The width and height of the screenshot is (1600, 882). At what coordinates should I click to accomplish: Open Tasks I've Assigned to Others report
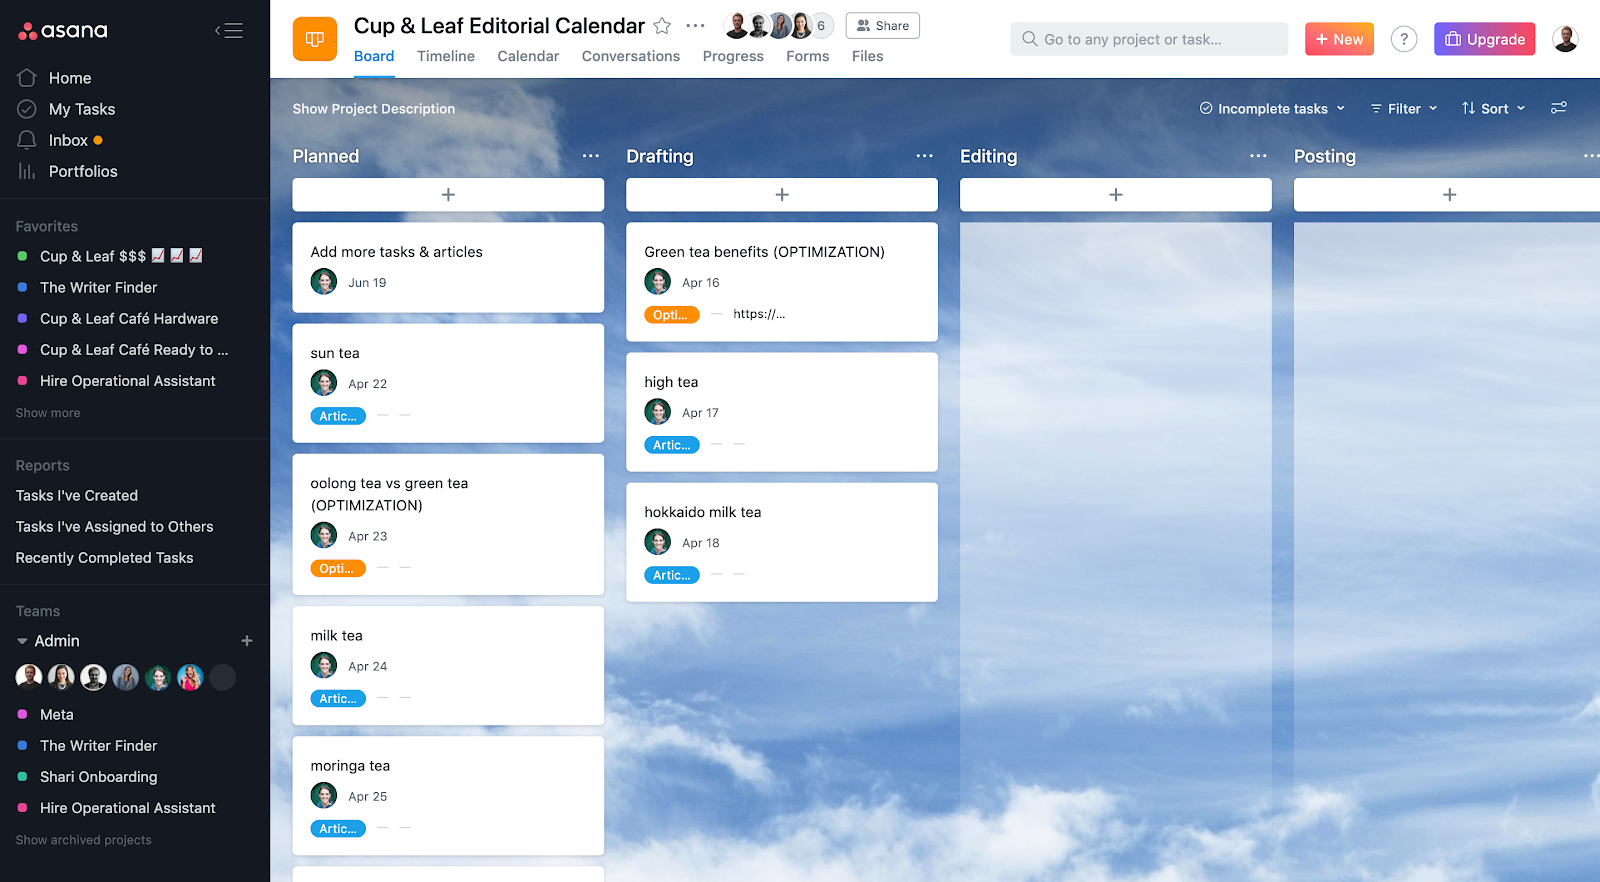coord(115,526)
